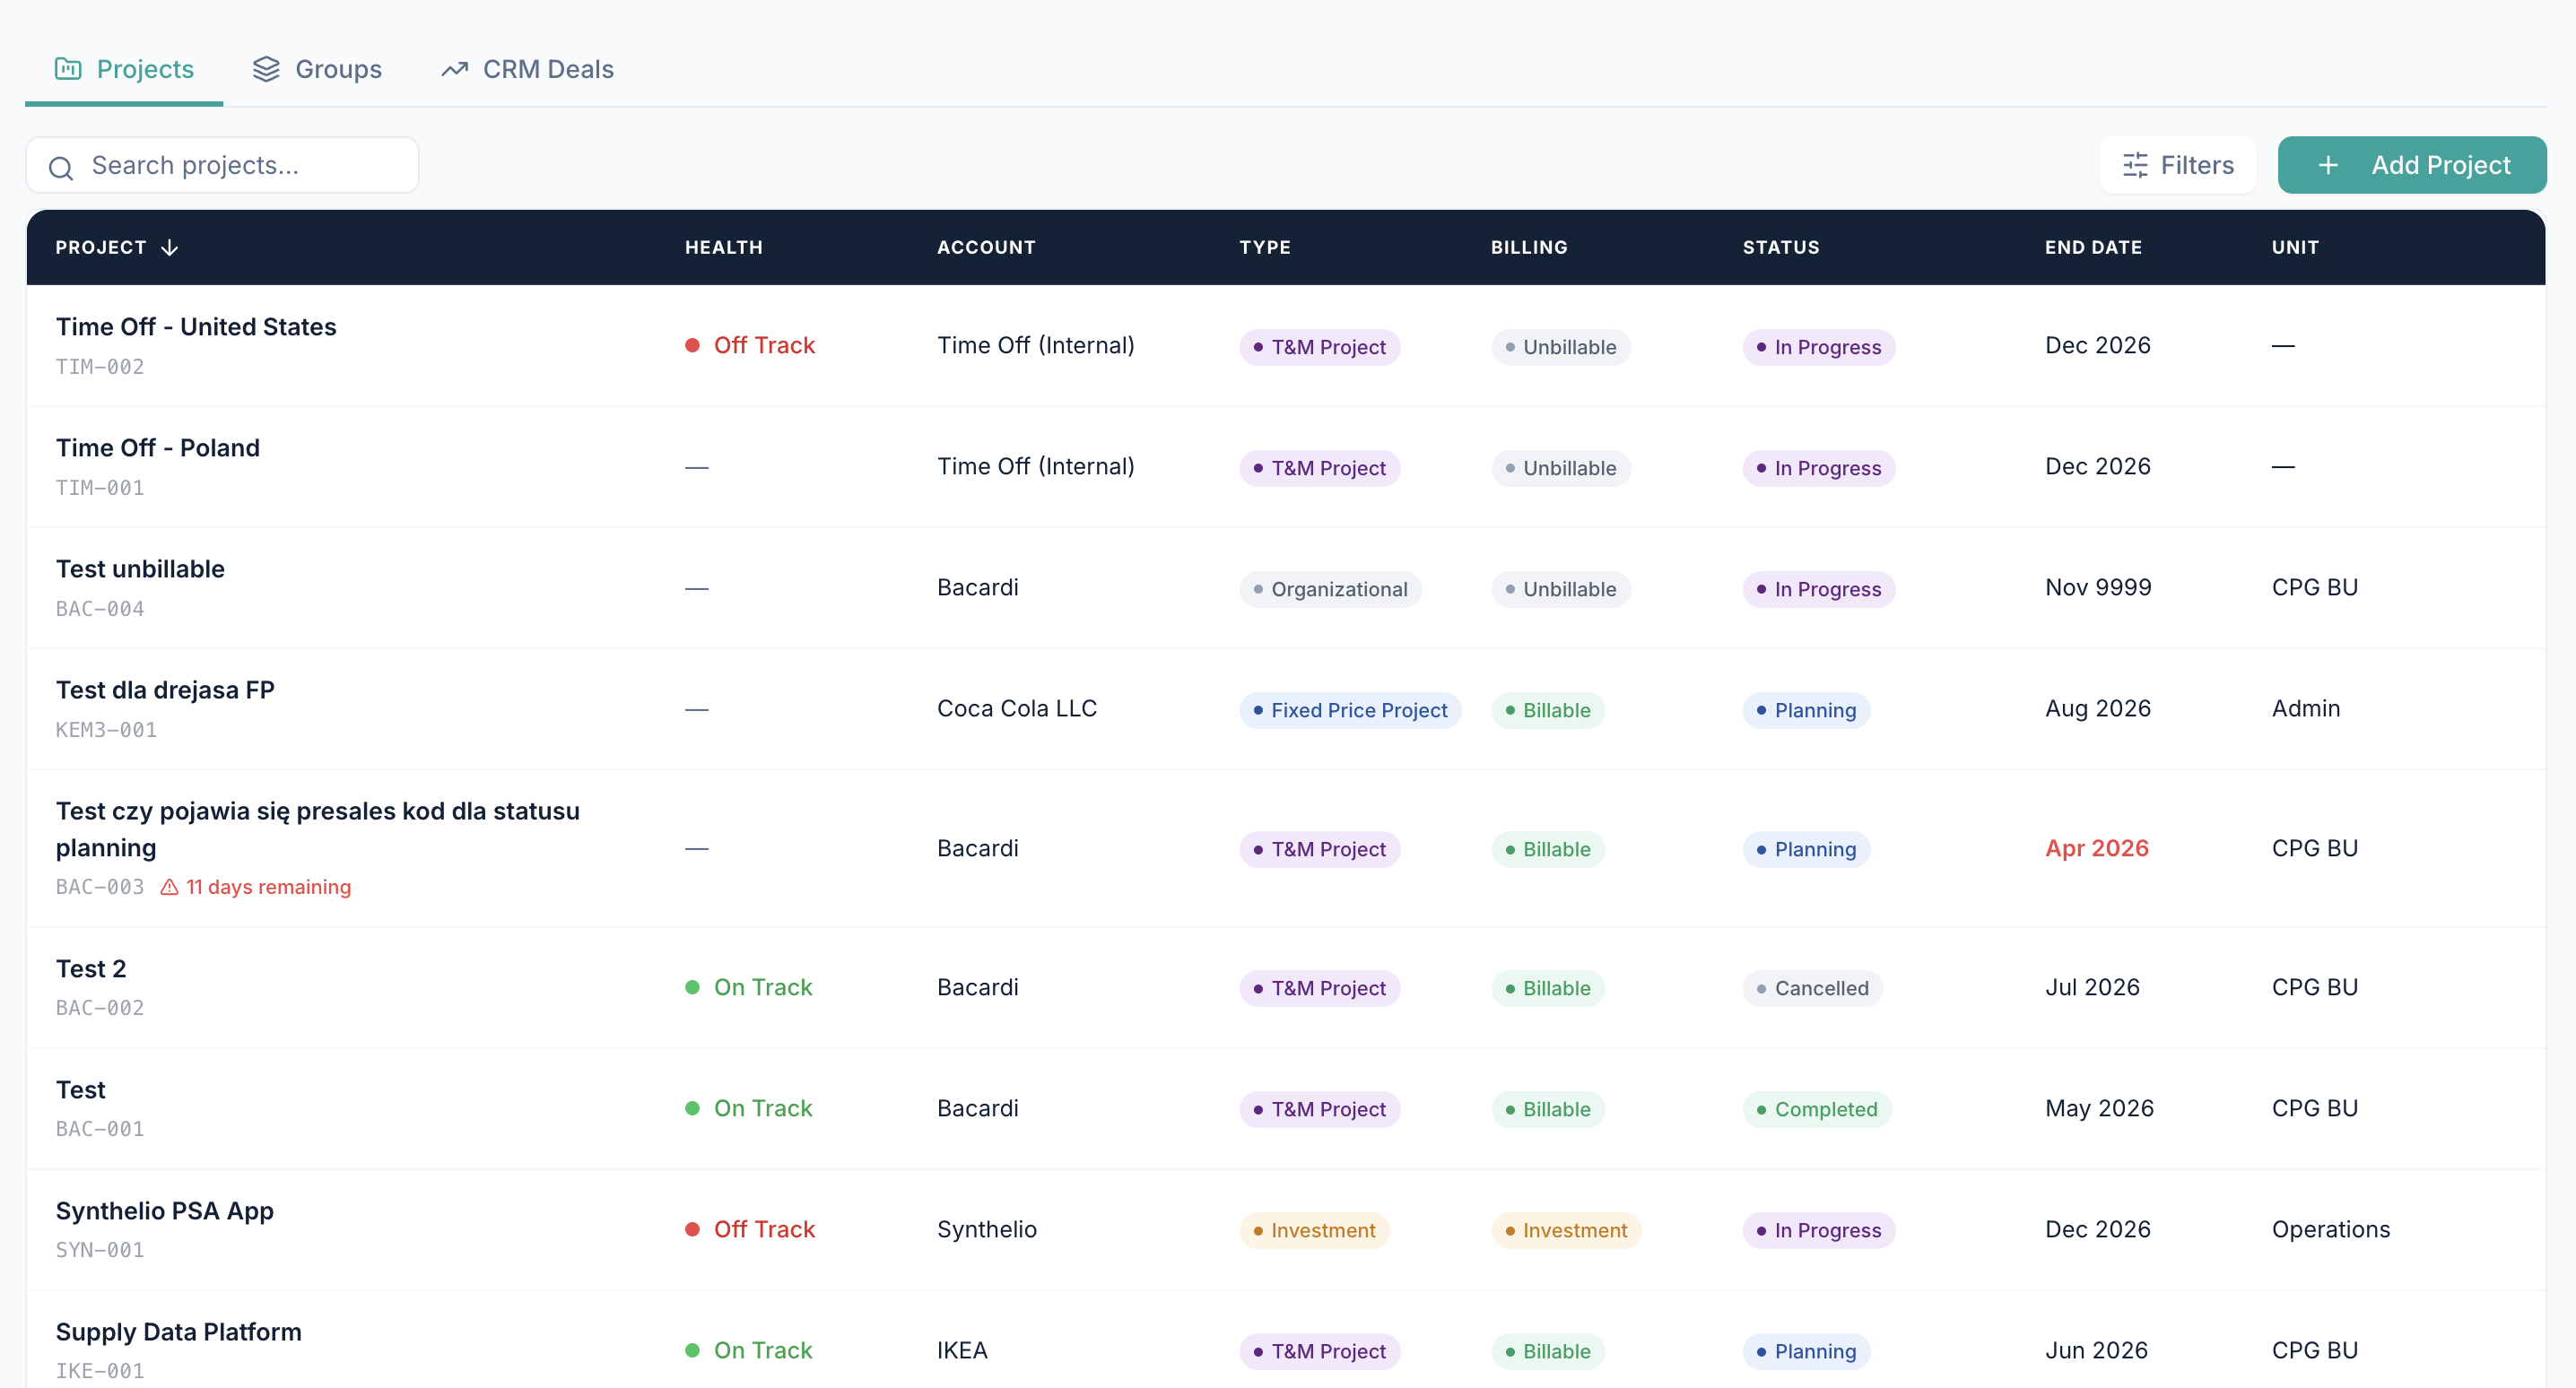Click the red Apr 2026 end date
This screenshot has width=2576, height=1388.
[x=2097, y=848]
